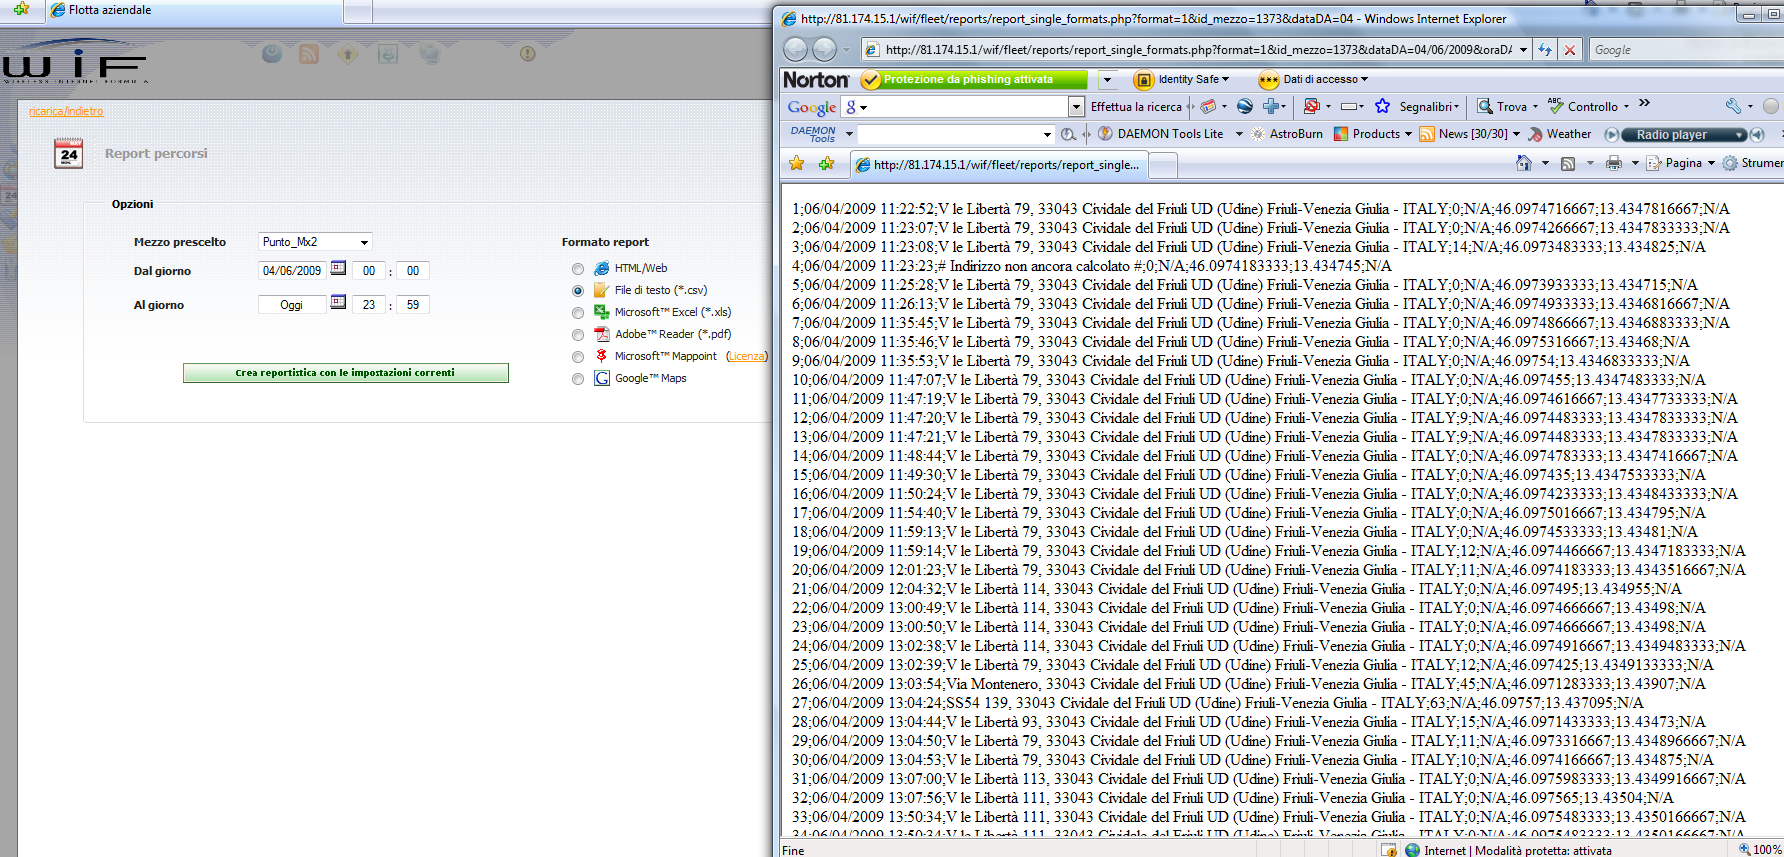
Task: Click the Al giorno hour field showing 23
Action: click(369, 304)
